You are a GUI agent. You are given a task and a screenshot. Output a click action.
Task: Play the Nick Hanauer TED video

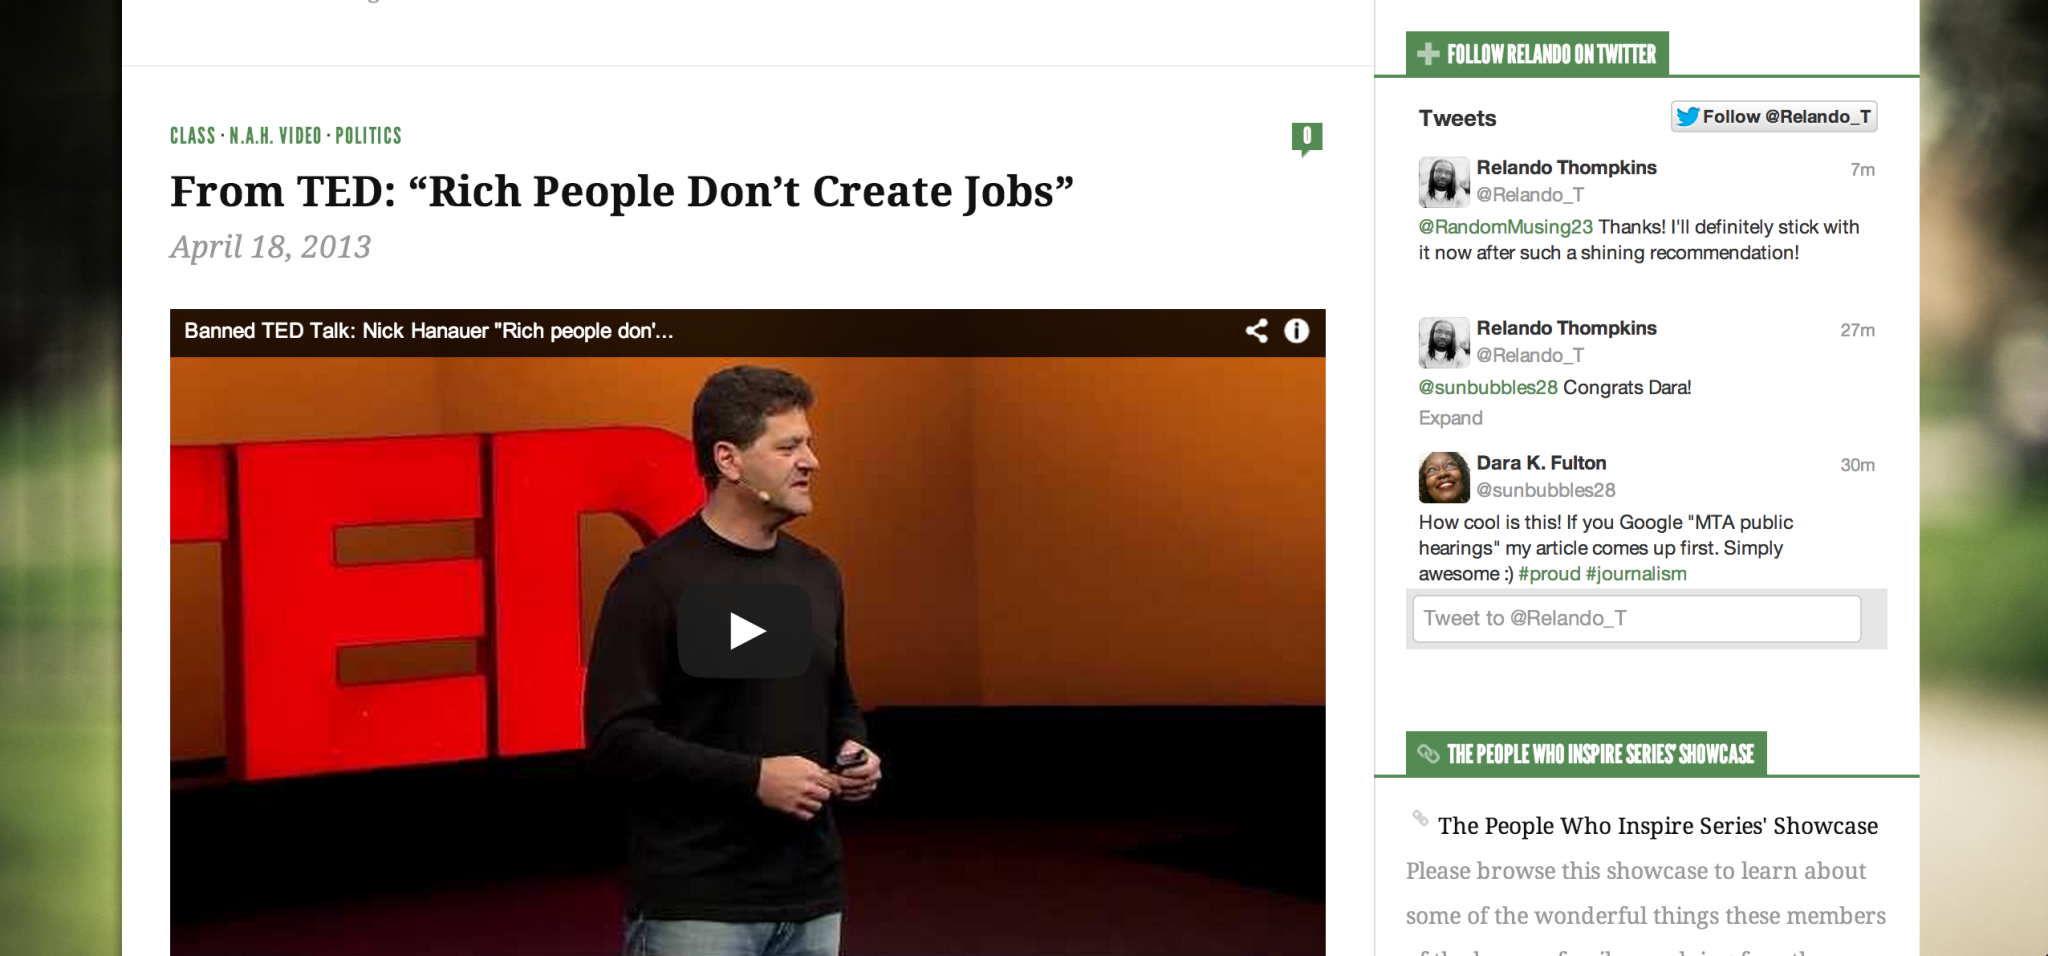(x=745, y=631)
